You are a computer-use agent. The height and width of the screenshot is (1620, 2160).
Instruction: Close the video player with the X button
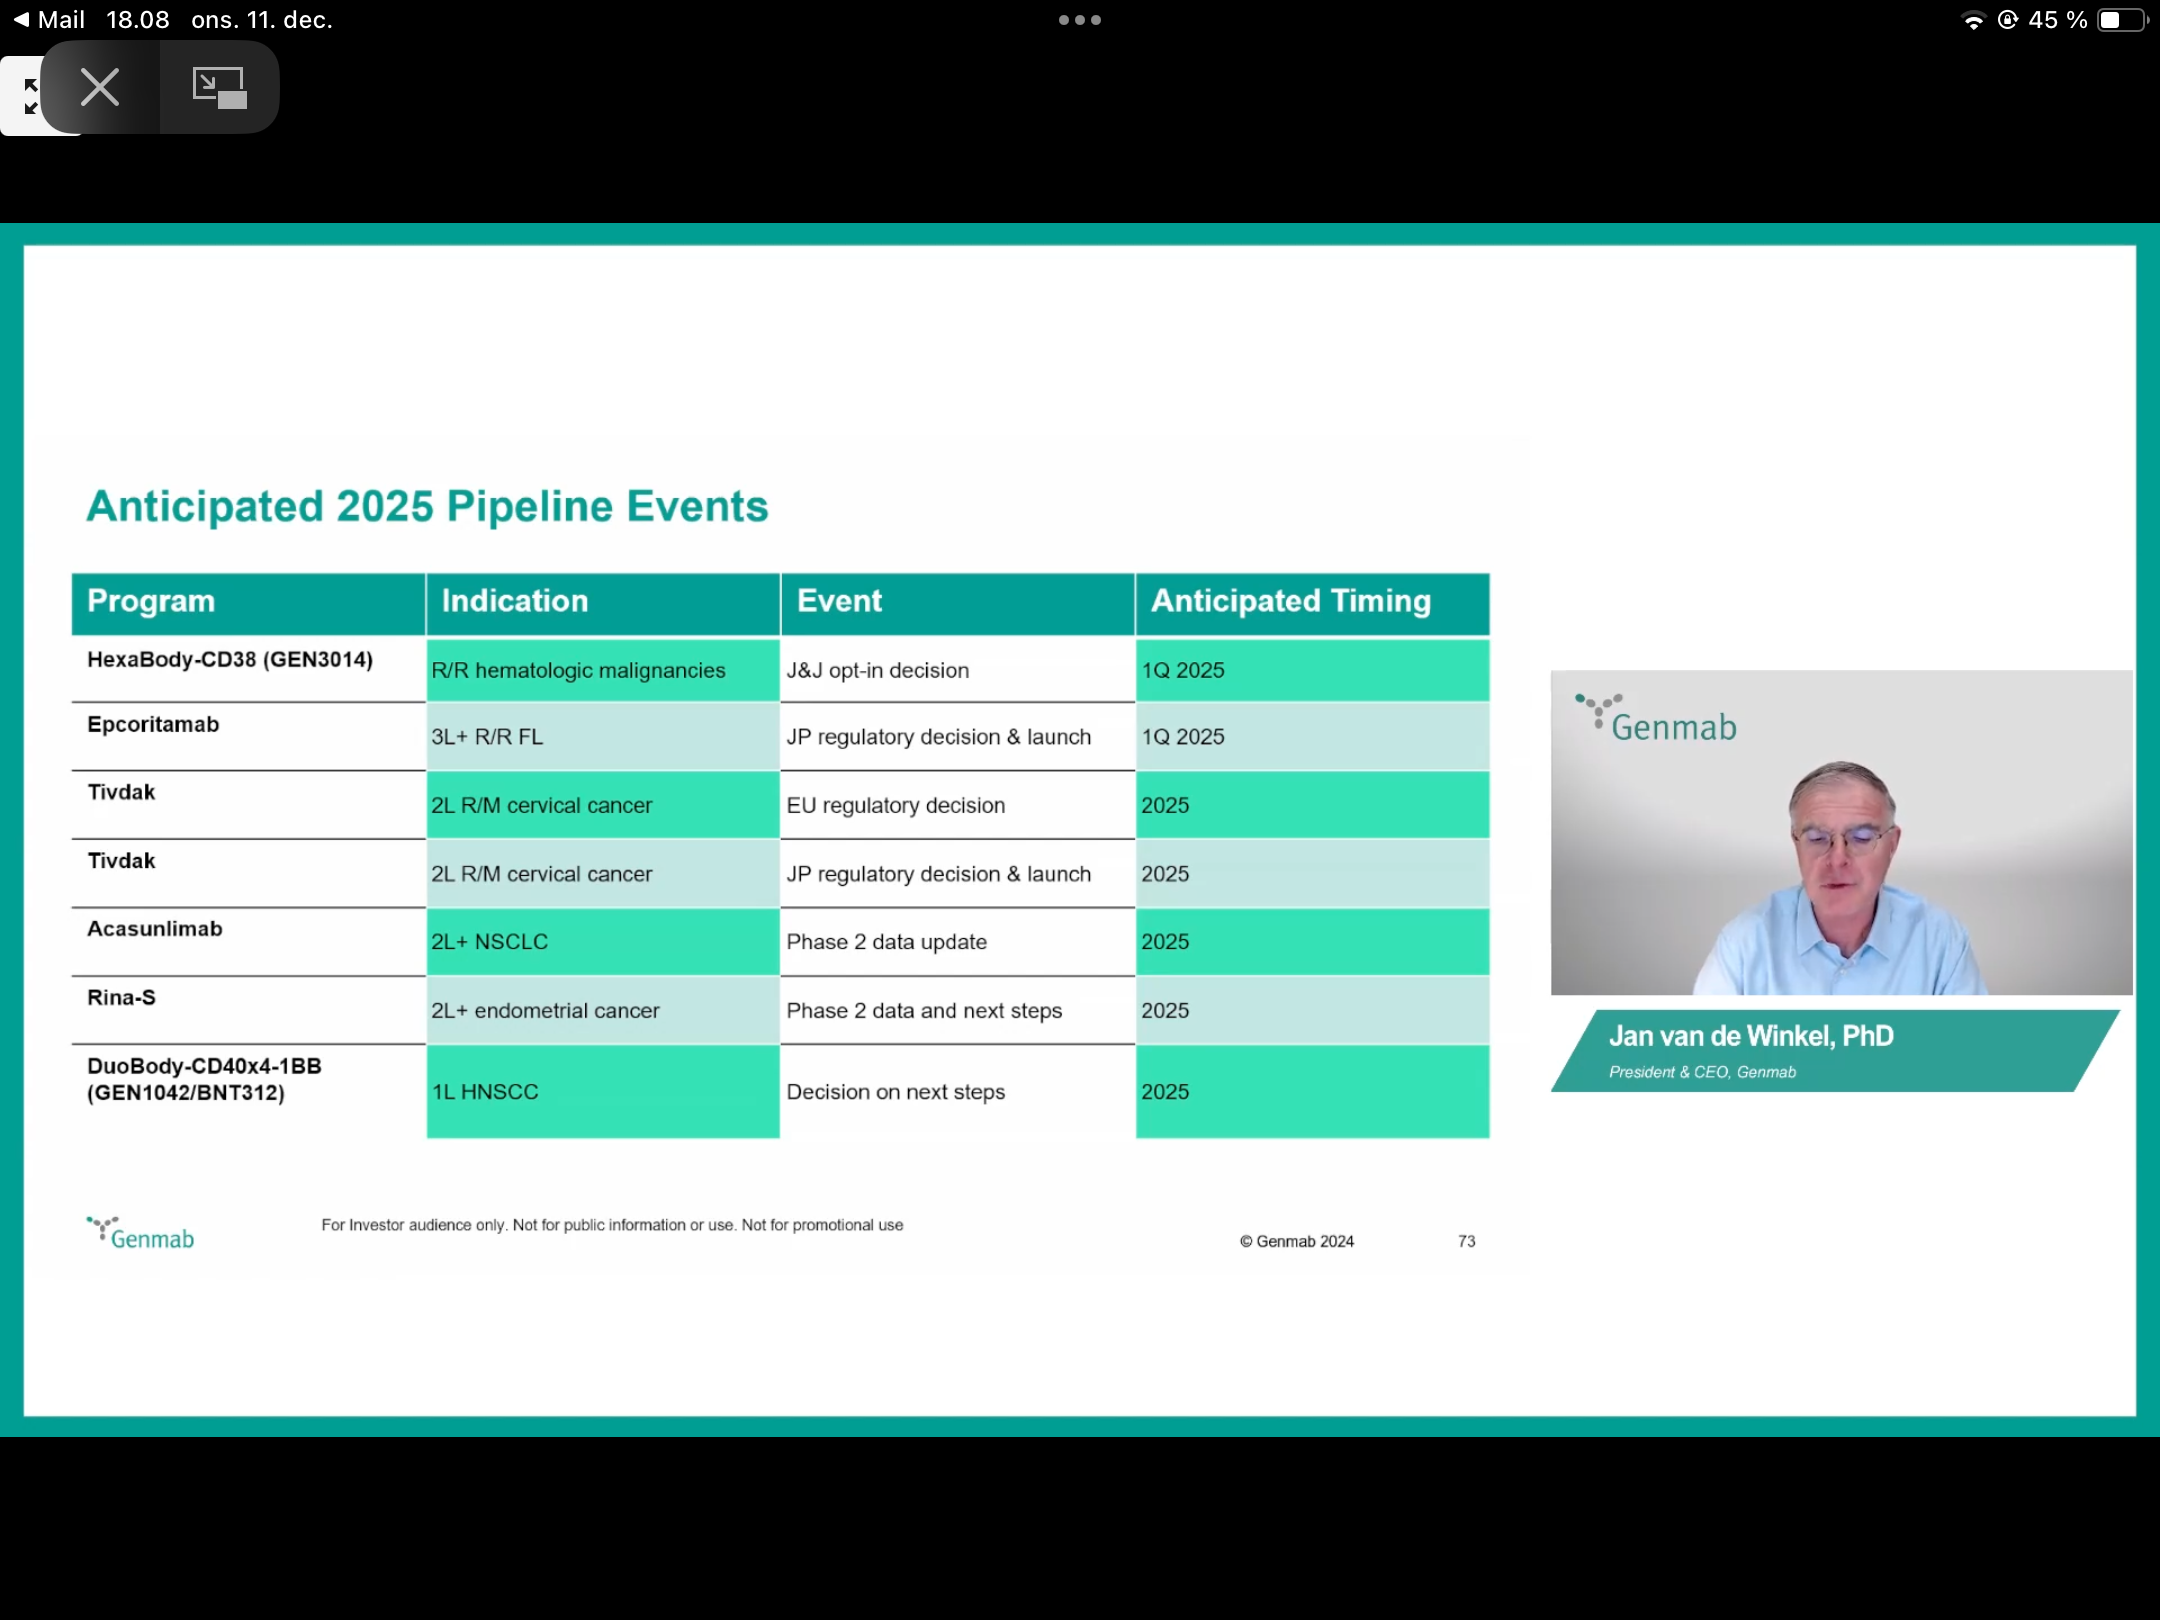click(100, 87)
